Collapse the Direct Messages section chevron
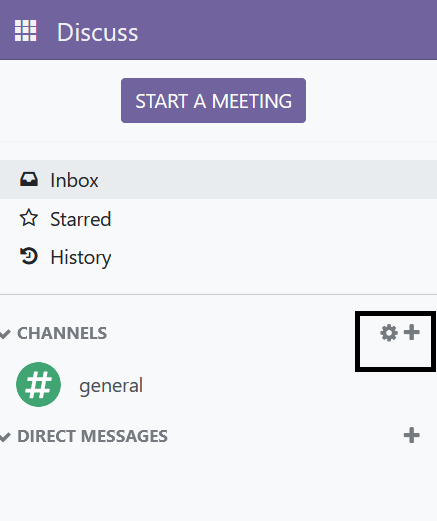This screenshot has width=437, height=521. coord(5,436)
